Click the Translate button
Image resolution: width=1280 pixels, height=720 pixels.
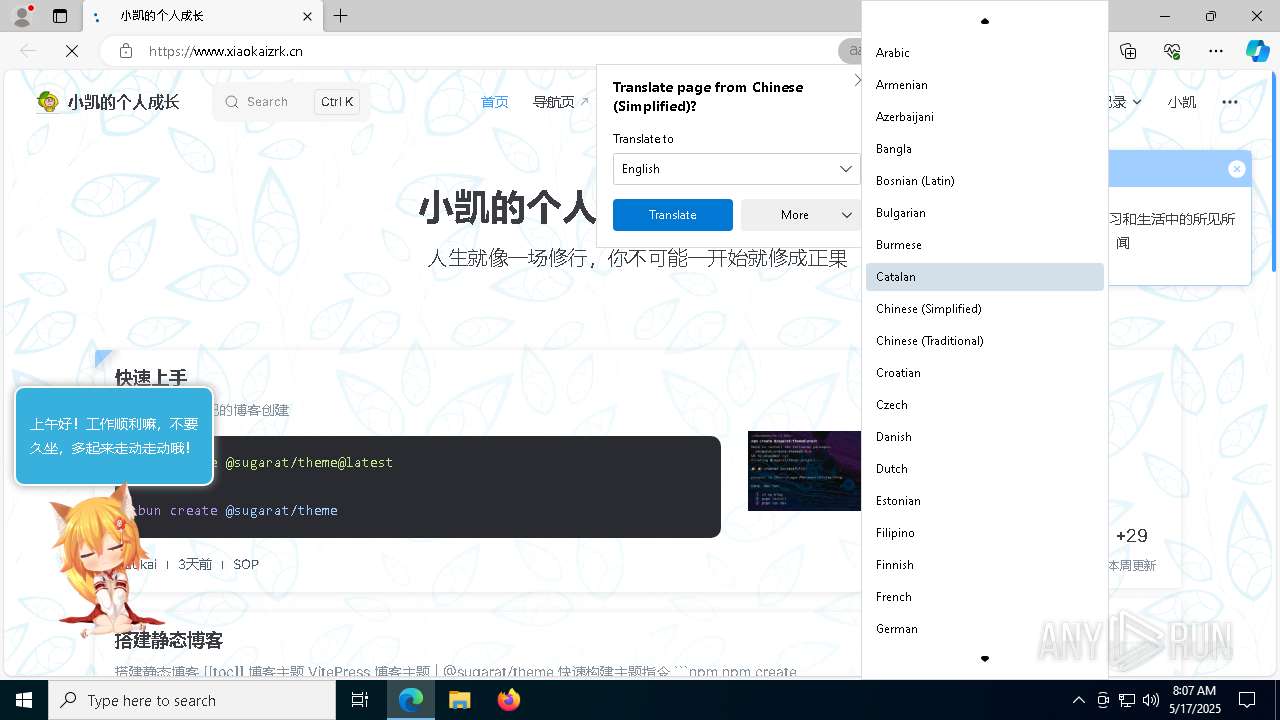673,215
